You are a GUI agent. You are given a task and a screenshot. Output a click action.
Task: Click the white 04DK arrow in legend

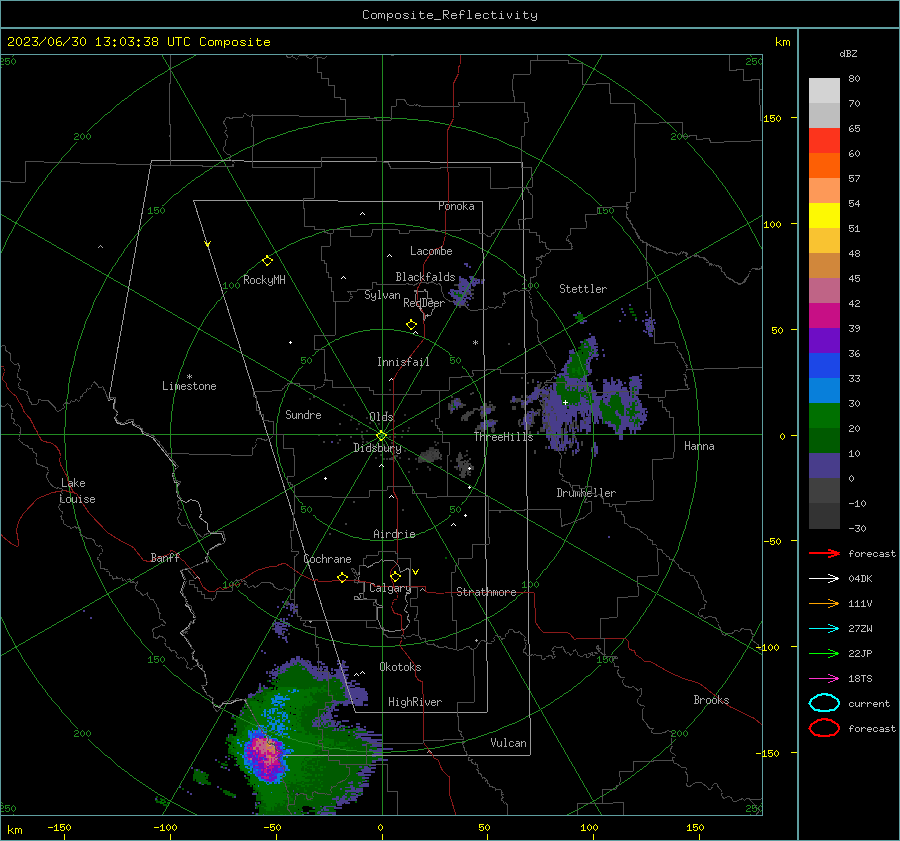pos(824,578)
